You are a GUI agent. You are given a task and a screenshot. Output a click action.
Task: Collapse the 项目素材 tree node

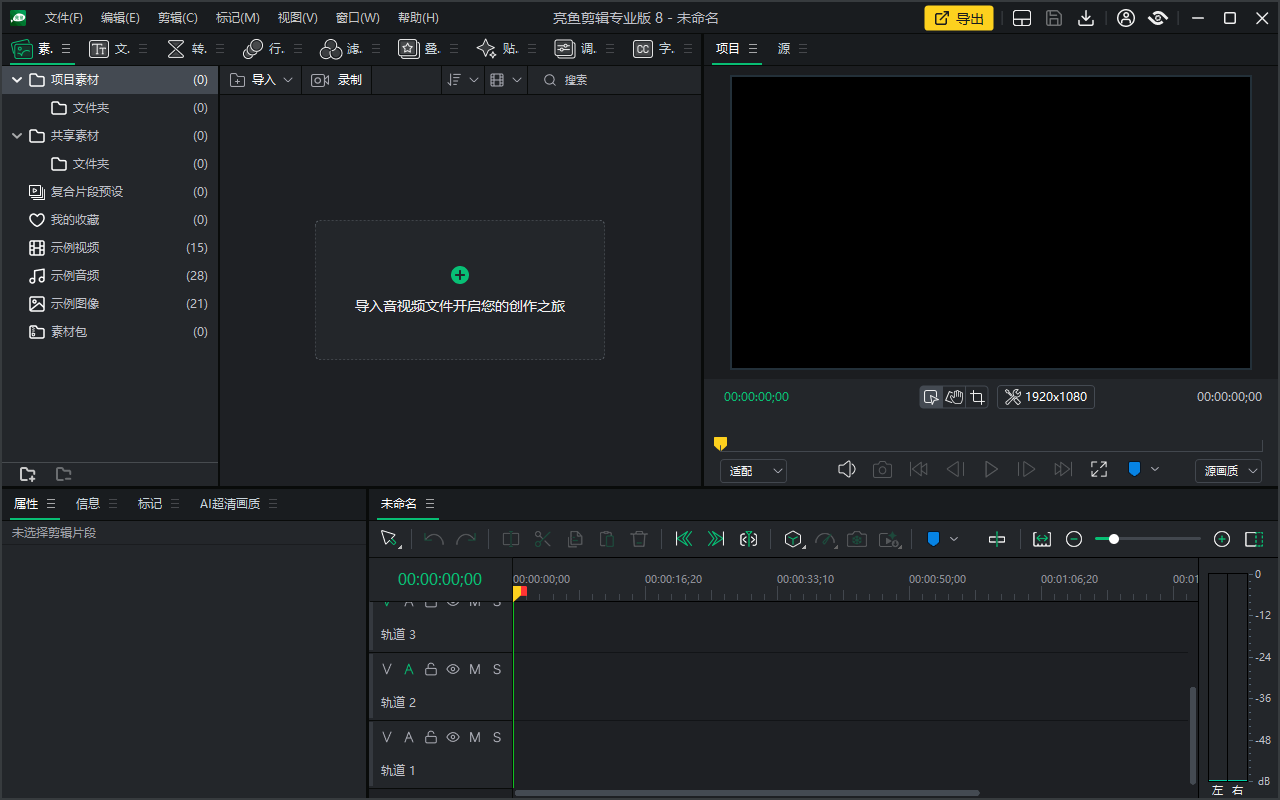[x=17, y=79]
